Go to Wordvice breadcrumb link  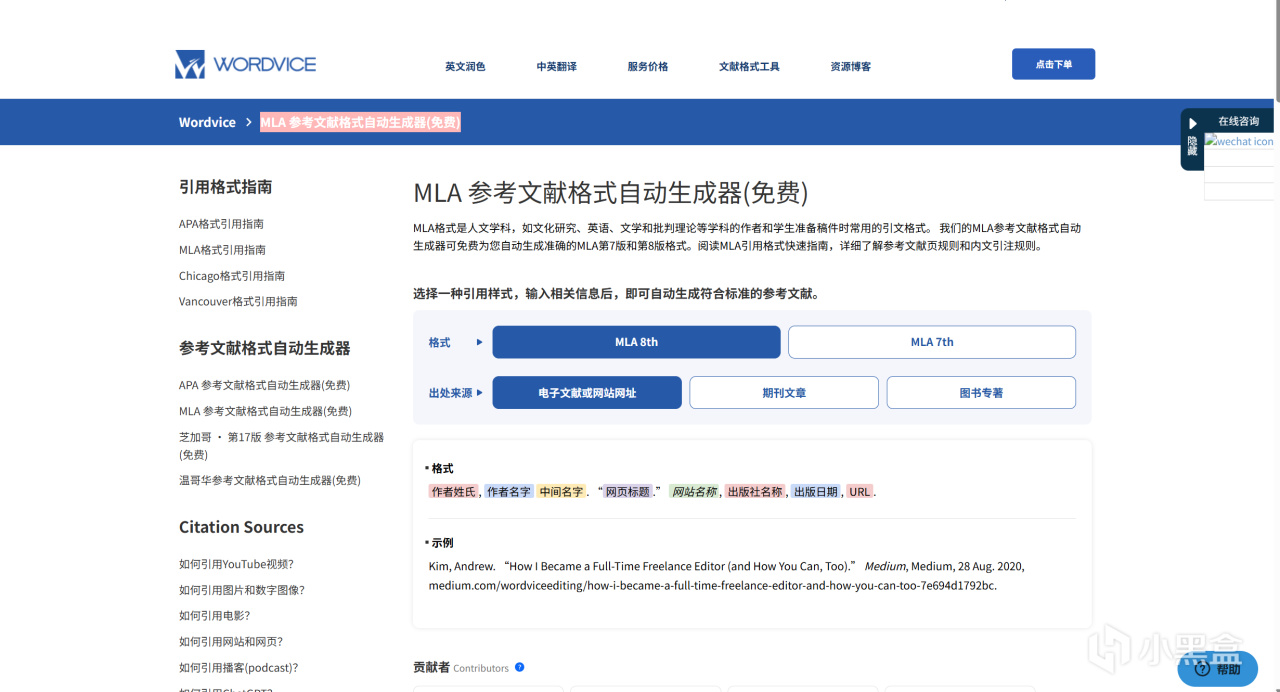coord(207,122)
